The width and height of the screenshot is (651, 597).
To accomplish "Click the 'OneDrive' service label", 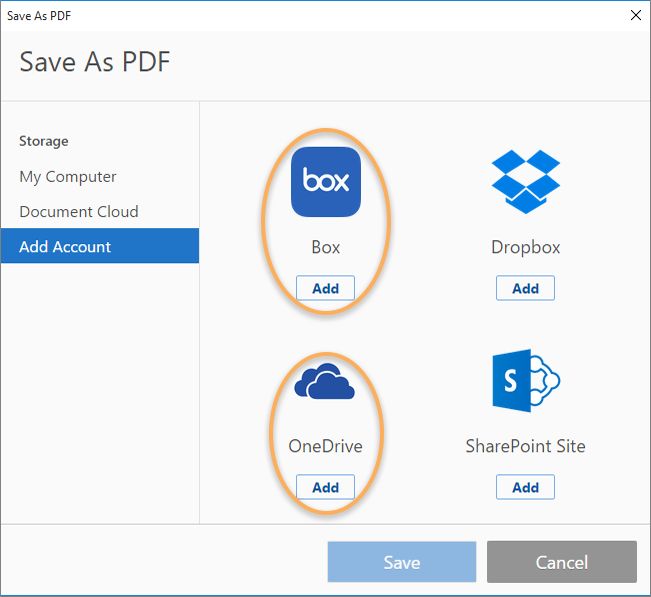I will (x=326, y=446).
